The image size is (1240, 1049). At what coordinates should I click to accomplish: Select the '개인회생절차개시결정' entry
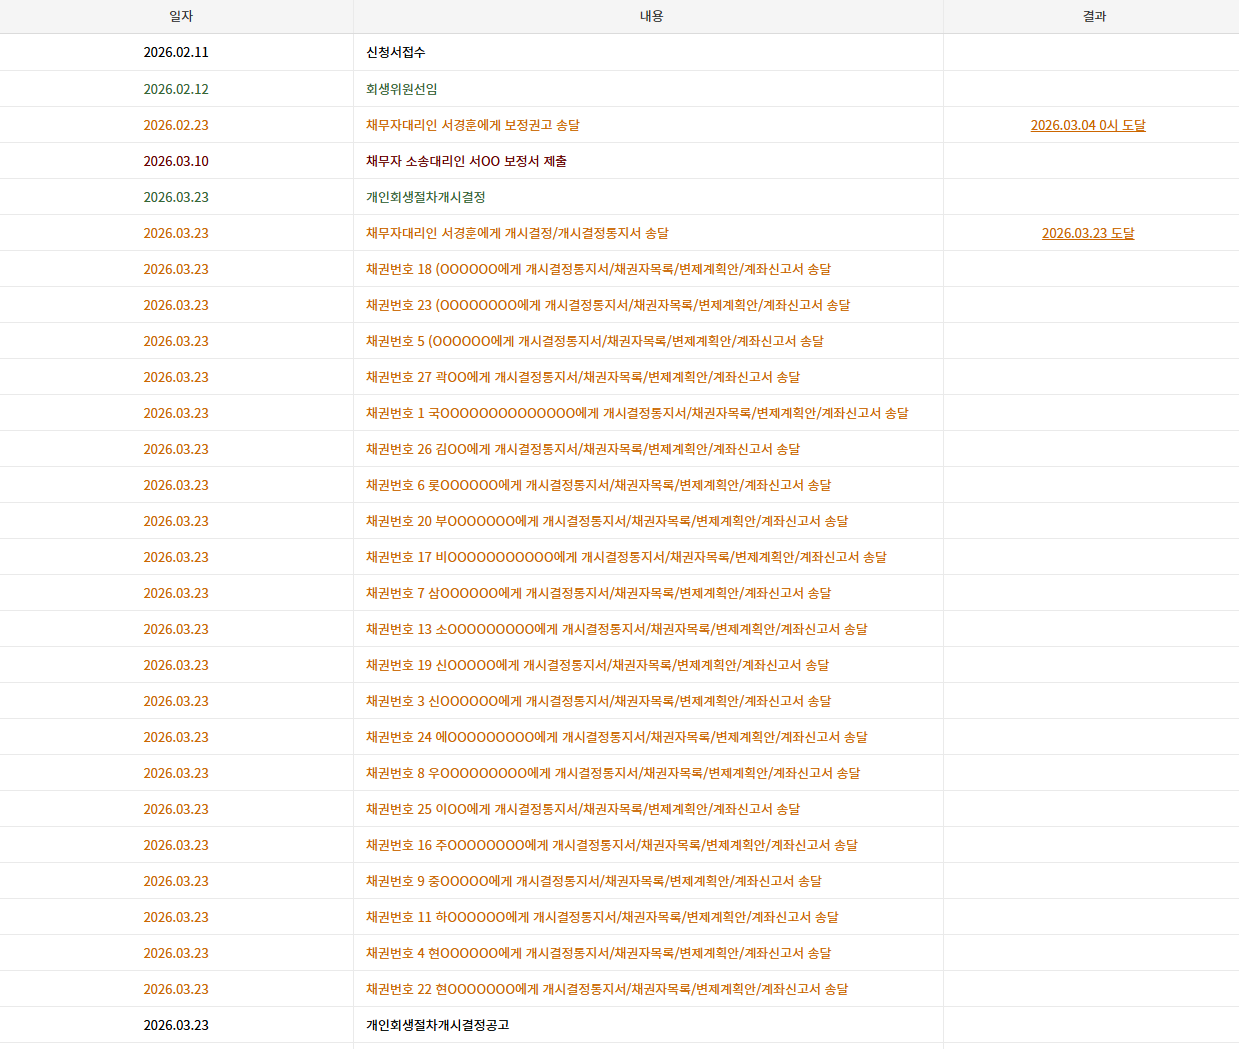(x=425, y=197)
